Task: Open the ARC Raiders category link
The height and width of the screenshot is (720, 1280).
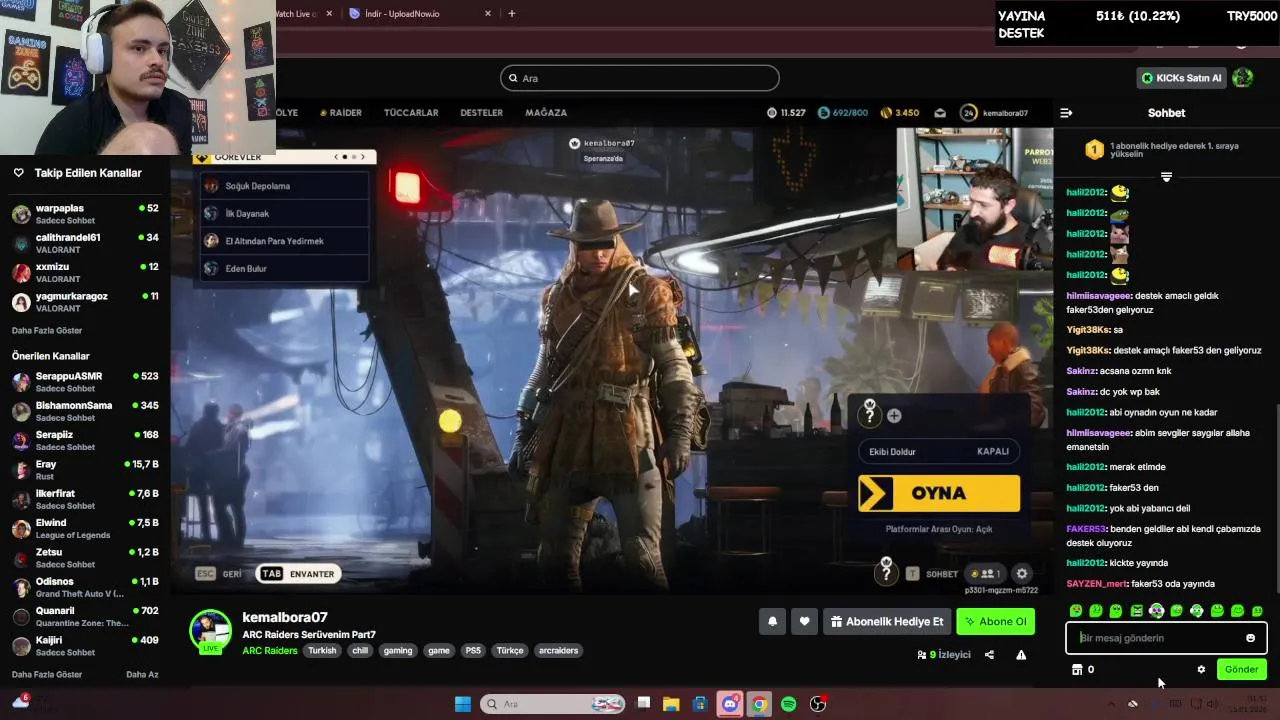Action: 270,651
